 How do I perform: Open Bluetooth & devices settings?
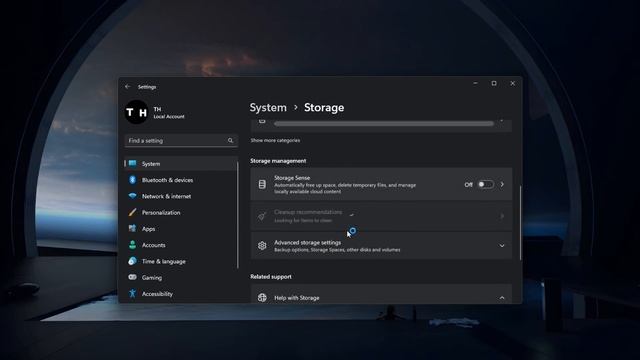click(181, 180)
